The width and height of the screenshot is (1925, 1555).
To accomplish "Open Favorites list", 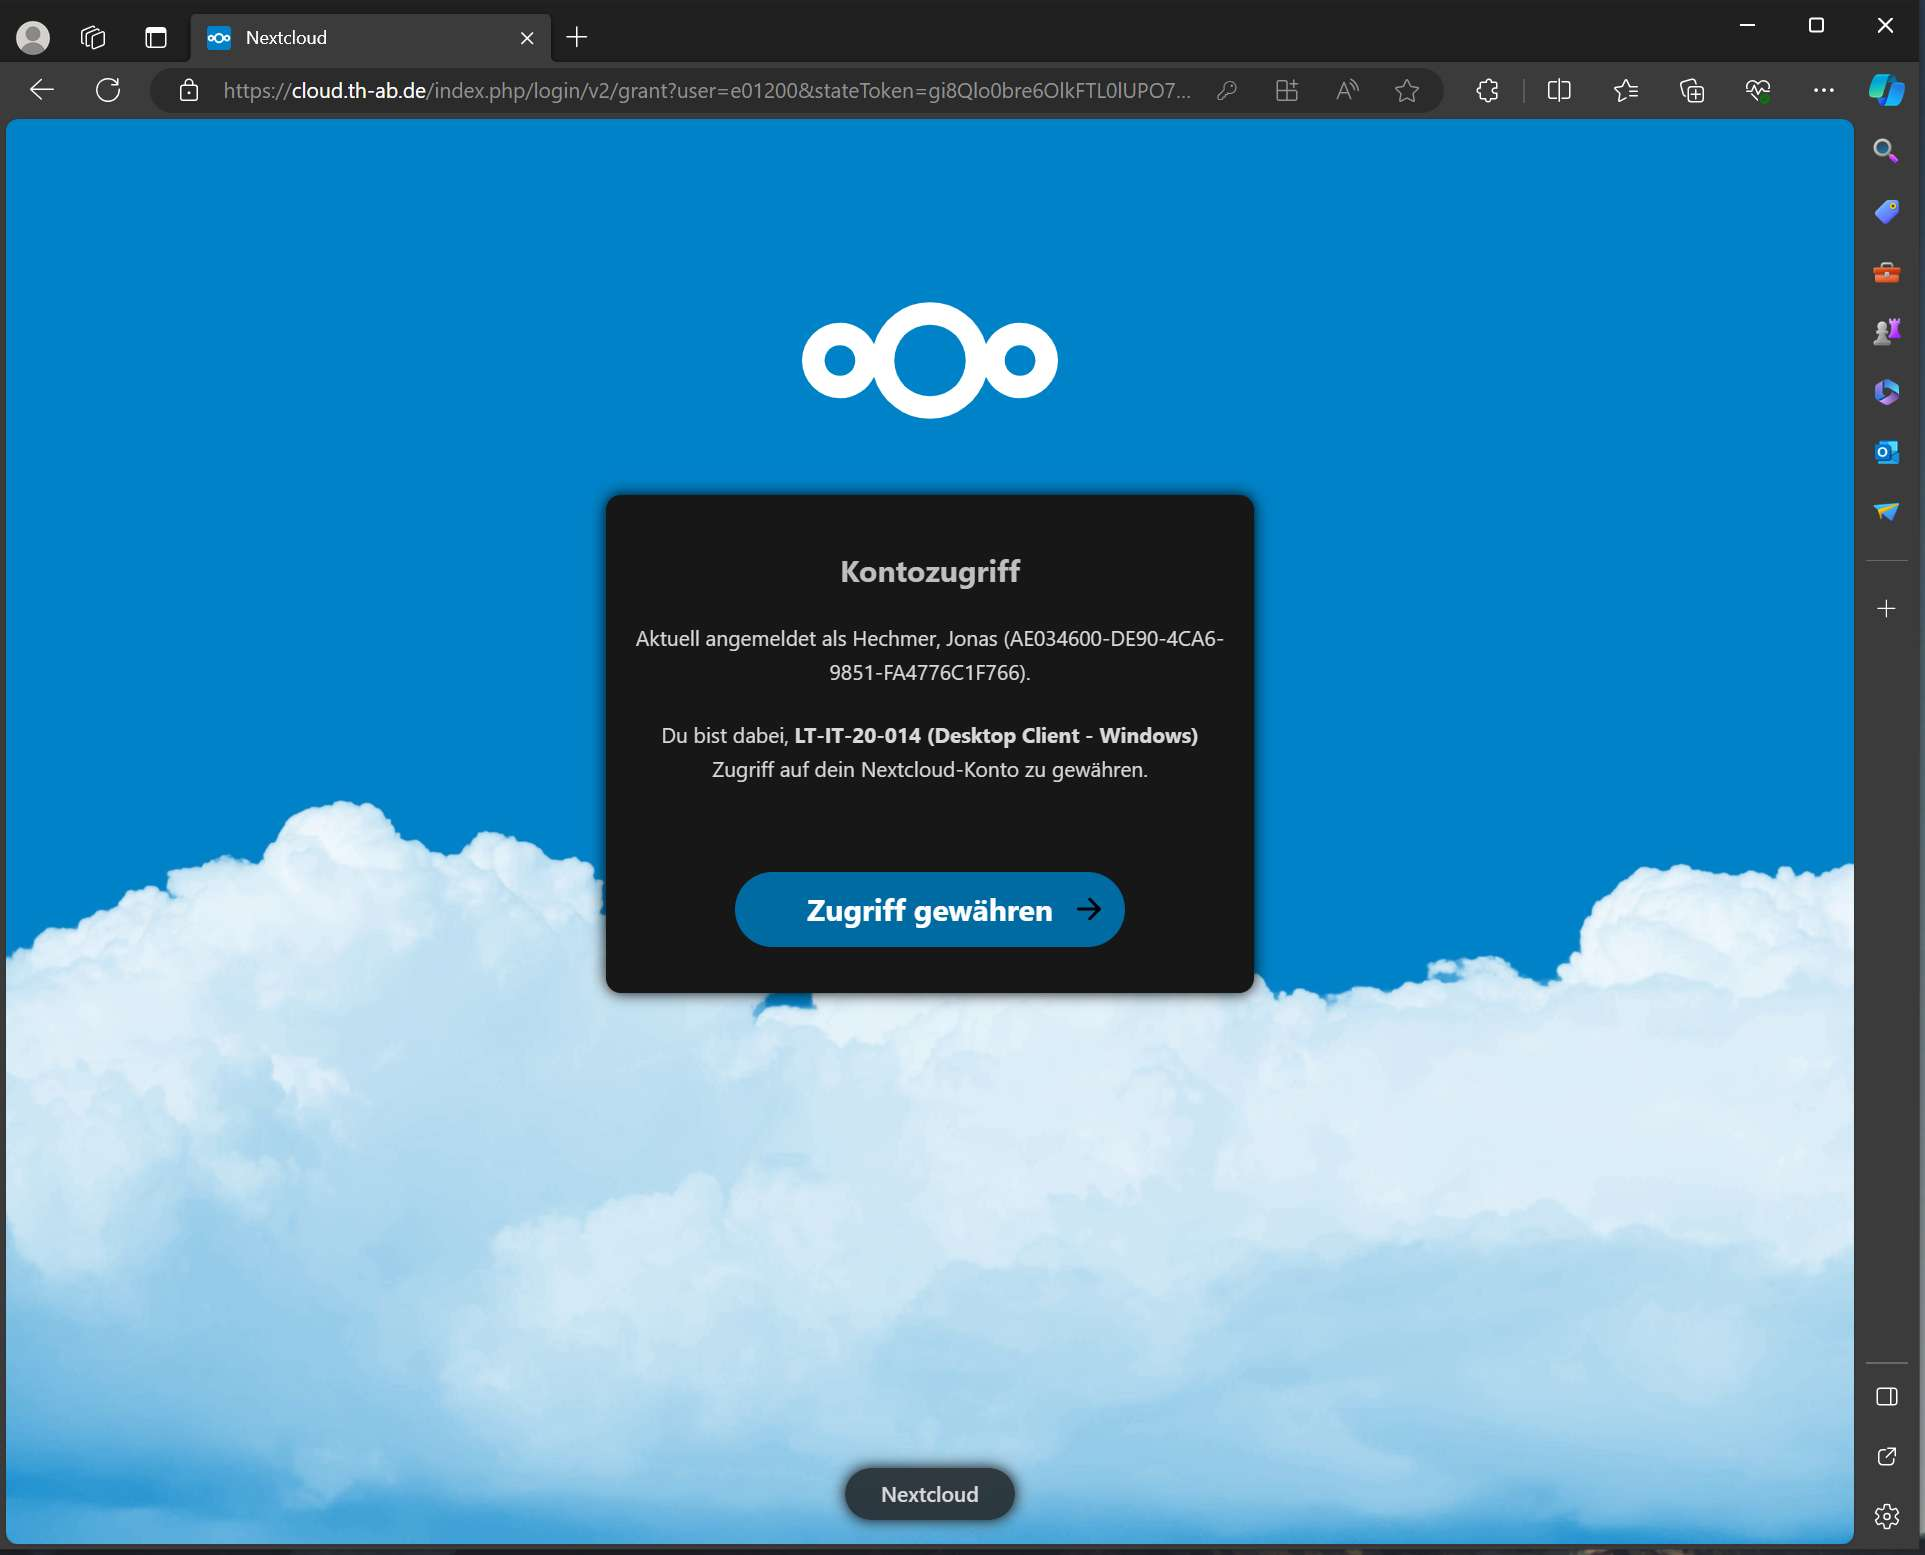I will click(x=1626, y=91).
